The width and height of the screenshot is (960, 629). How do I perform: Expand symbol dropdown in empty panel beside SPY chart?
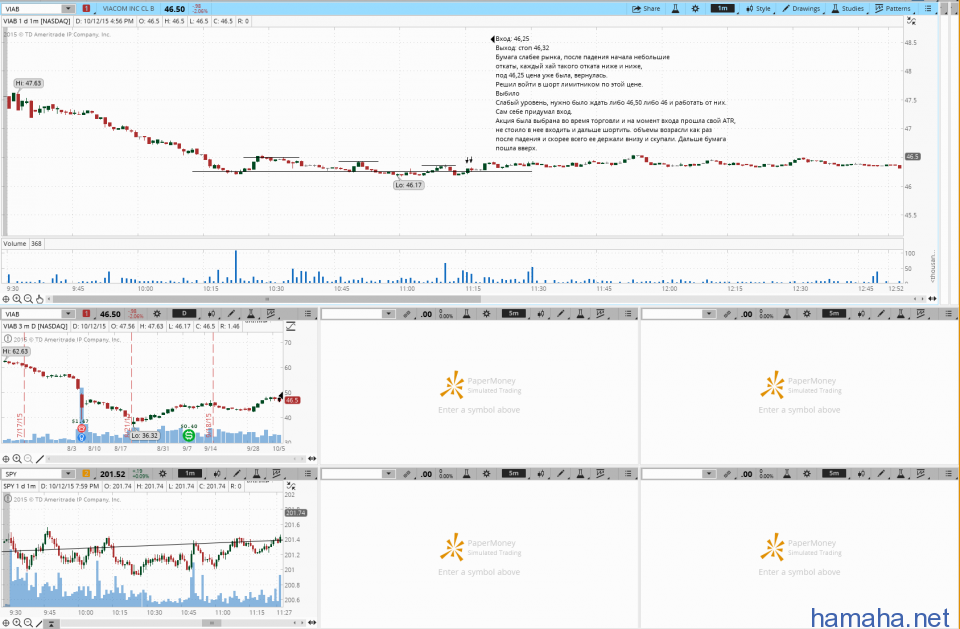(388, 474)
